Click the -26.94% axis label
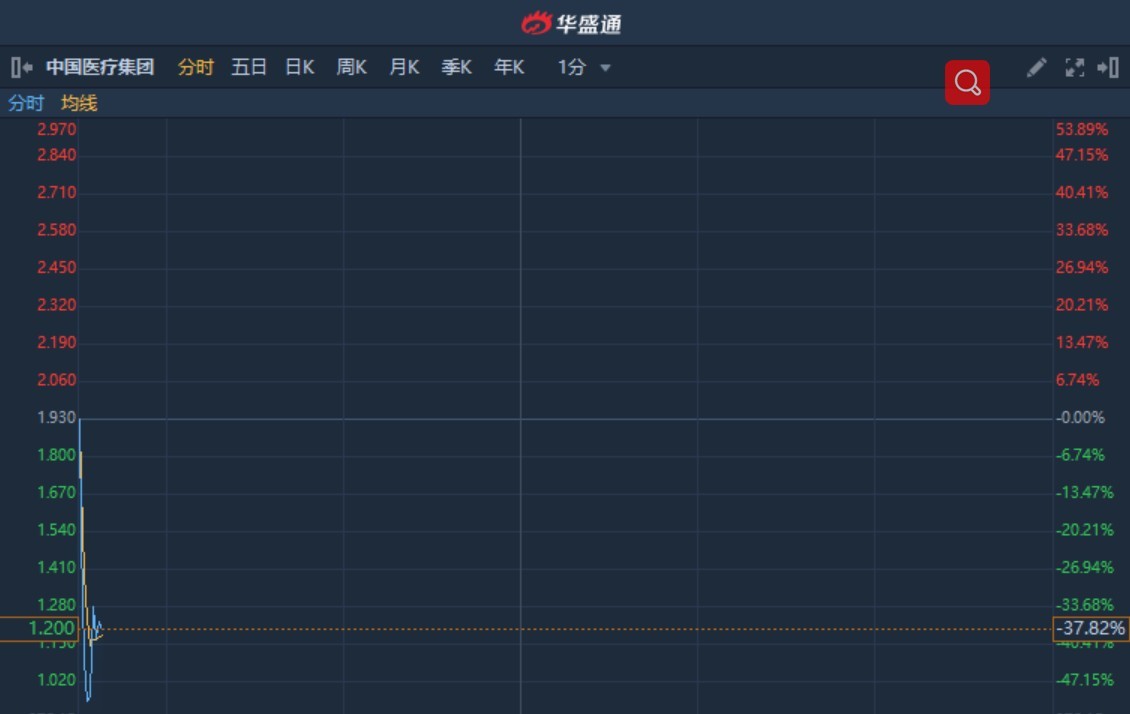Viewport: 1130px width, 714px height. point(1085,568)
